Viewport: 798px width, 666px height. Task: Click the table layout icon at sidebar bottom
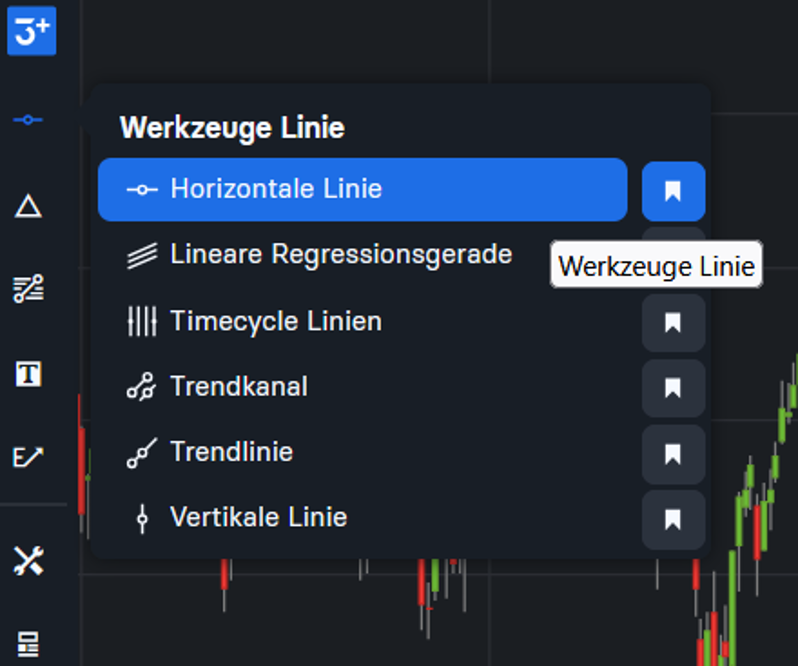point(28,644)
